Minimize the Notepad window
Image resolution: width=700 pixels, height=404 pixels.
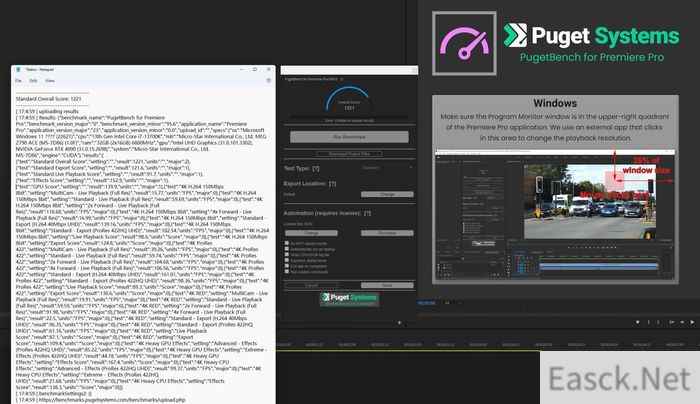[x=242, y=69]
